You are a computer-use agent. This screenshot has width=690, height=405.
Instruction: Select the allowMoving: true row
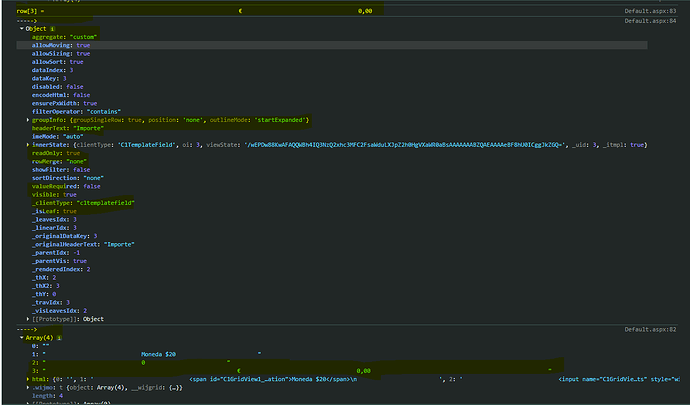61,45
